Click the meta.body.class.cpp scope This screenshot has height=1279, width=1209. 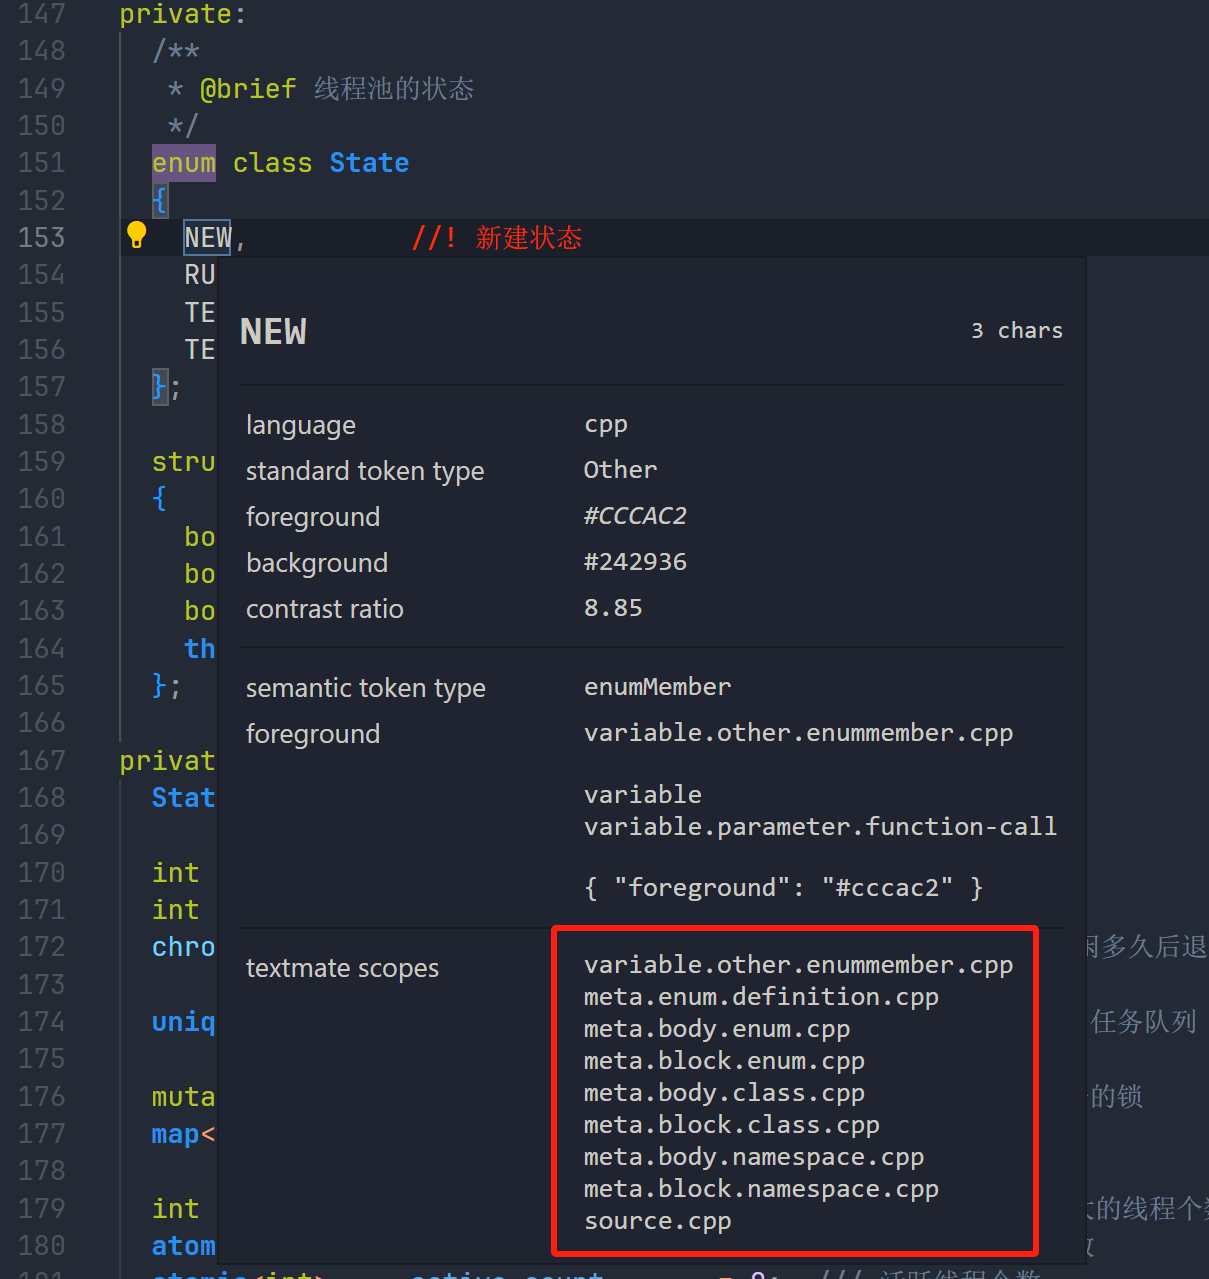point(724,1093)
